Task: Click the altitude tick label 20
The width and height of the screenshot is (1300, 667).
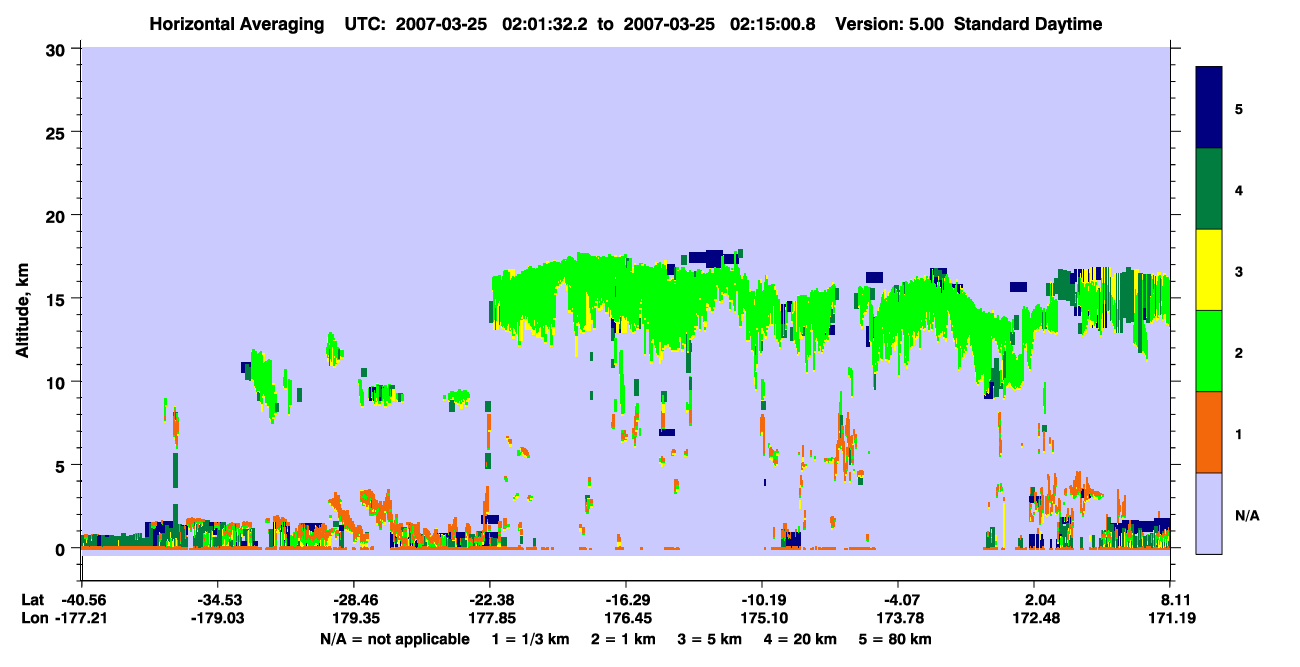Action: pyautogui.click(x=58, y=215)
